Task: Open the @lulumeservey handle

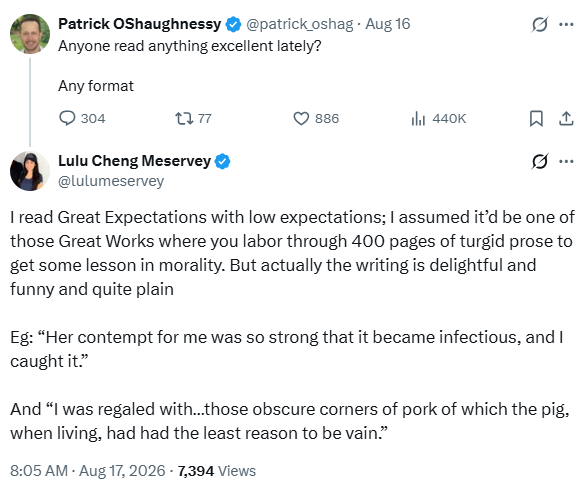Action: [111, 181]
